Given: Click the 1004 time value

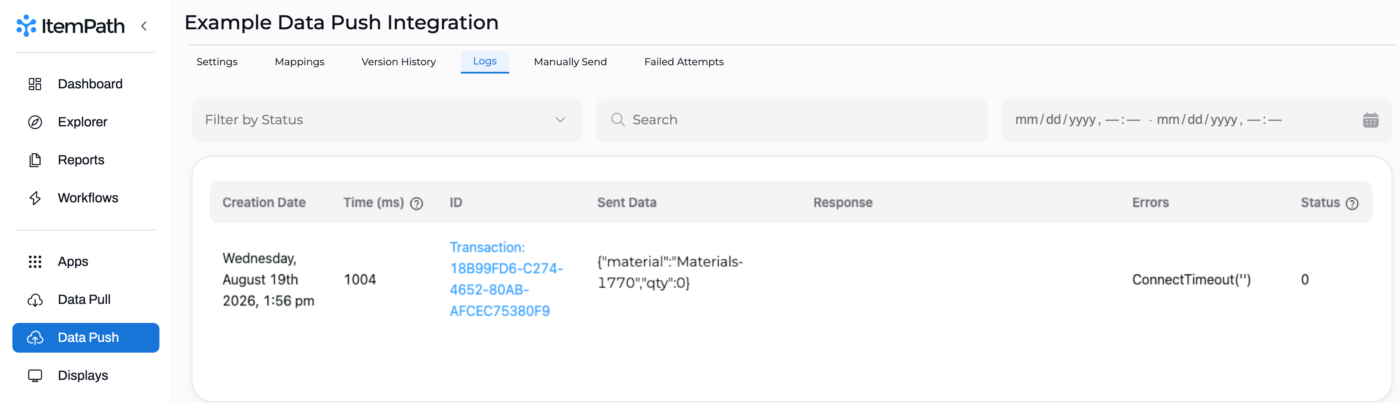Looking at the screenshot, I should (x=360, y=280).
